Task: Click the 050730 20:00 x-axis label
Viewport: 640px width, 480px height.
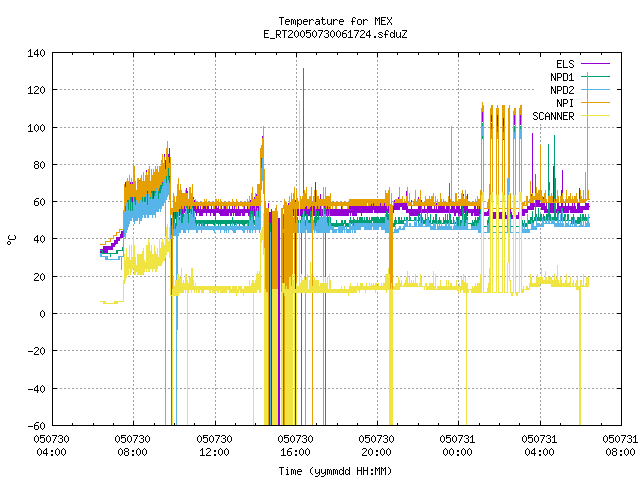Action: pyautogui.click(x=376, y=446)
